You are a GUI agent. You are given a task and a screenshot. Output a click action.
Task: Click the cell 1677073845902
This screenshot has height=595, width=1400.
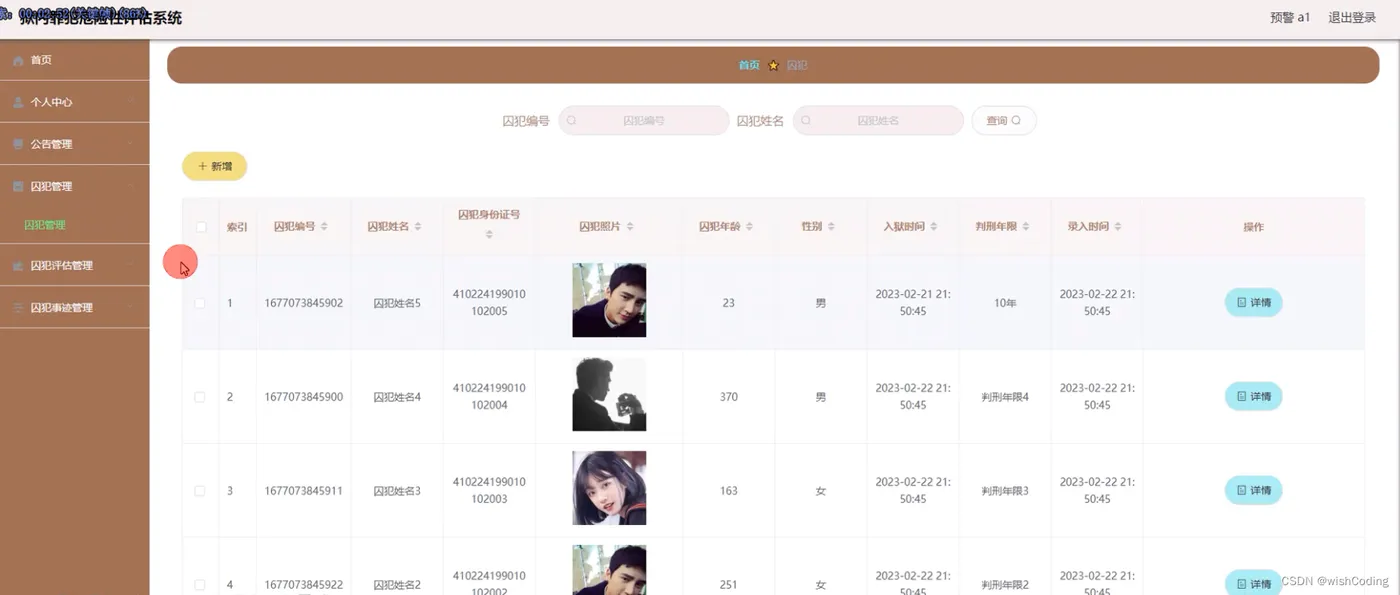(x=304, y=303)
